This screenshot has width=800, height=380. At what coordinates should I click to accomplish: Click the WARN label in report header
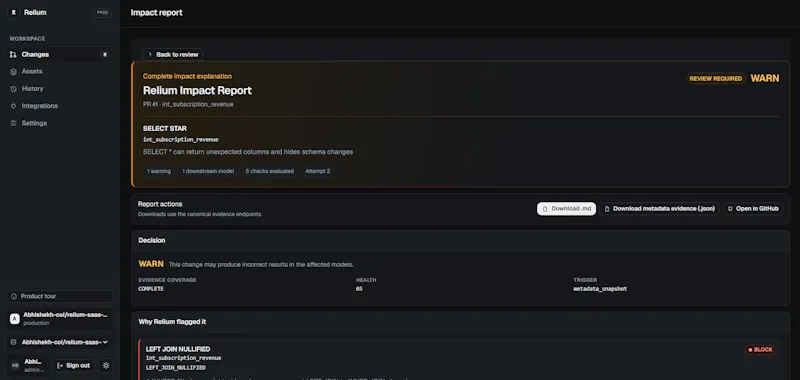click(x=765, y=79)
